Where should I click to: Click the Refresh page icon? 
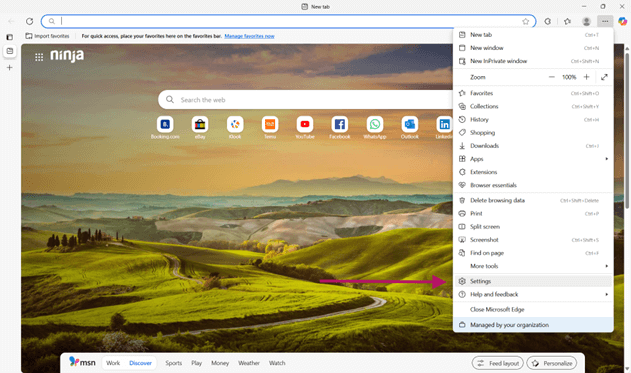pyautogui.click(x=29, y=21)
